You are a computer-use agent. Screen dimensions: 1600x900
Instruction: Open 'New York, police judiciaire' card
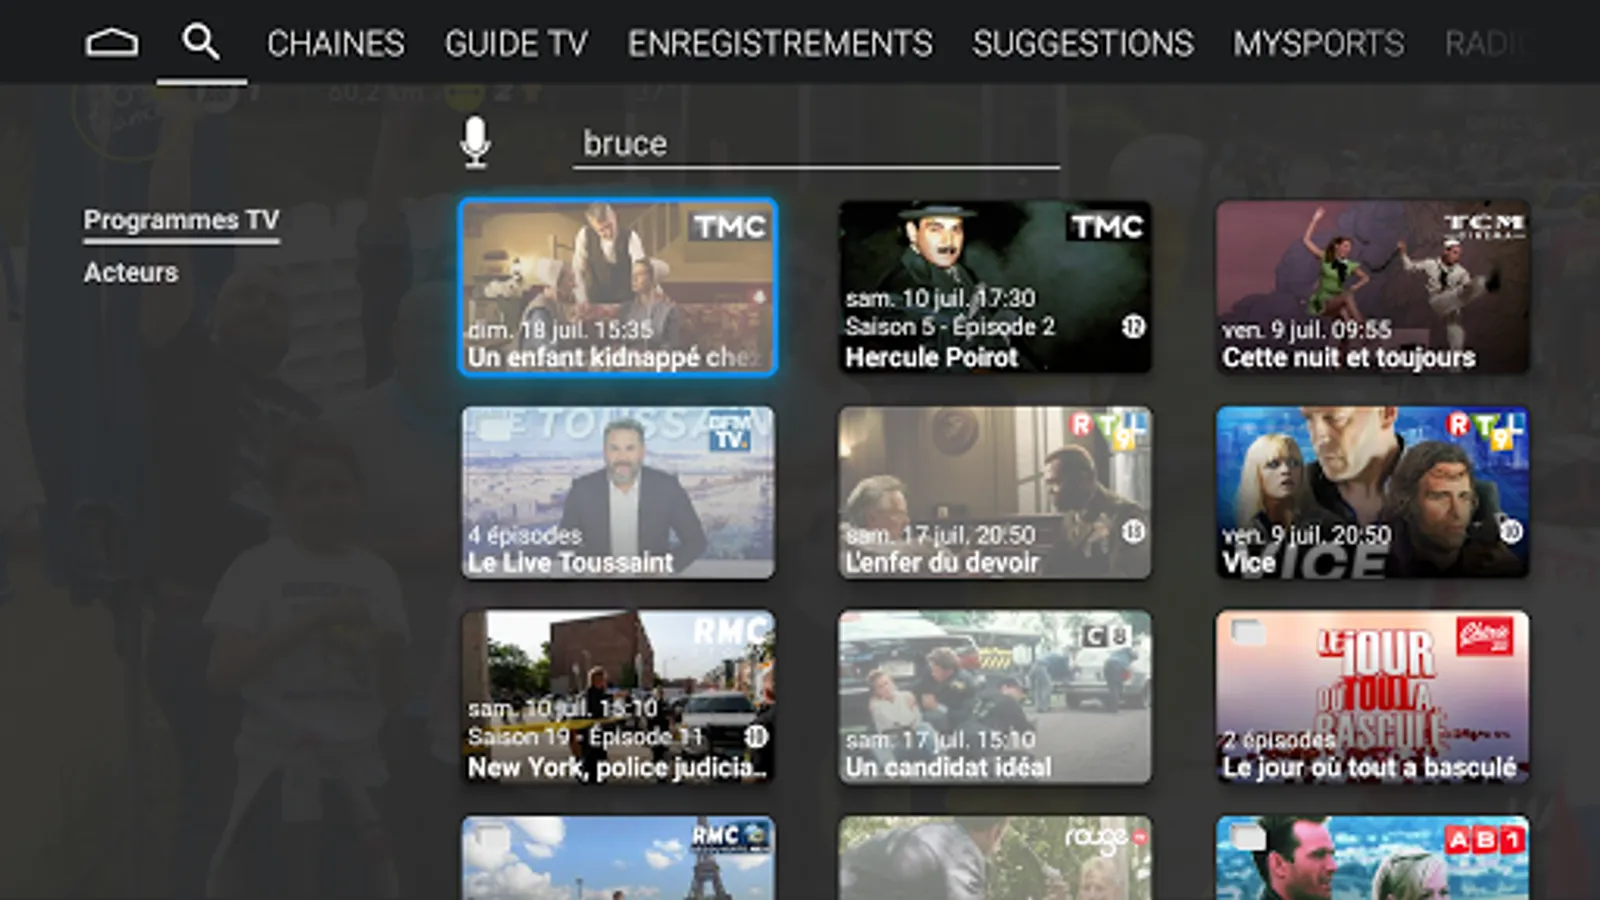[x=618, y=697]
